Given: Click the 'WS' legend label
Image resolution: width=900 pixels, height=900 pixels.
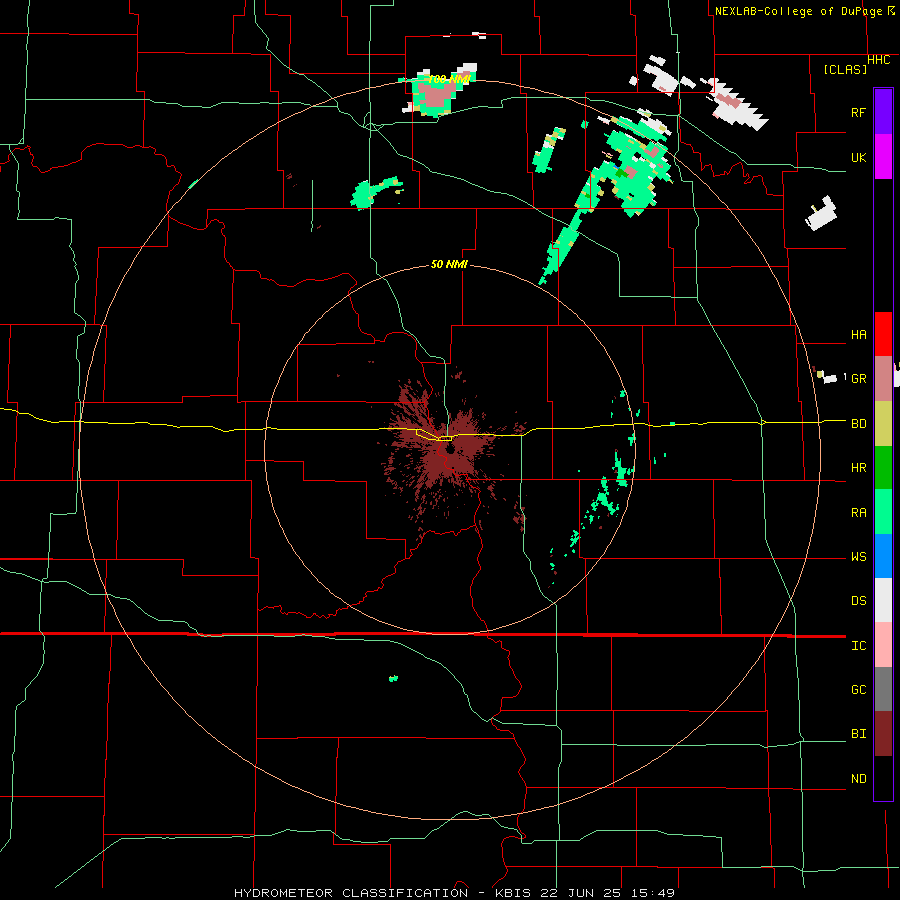Looking at the screenshot, I should (858, 557).
